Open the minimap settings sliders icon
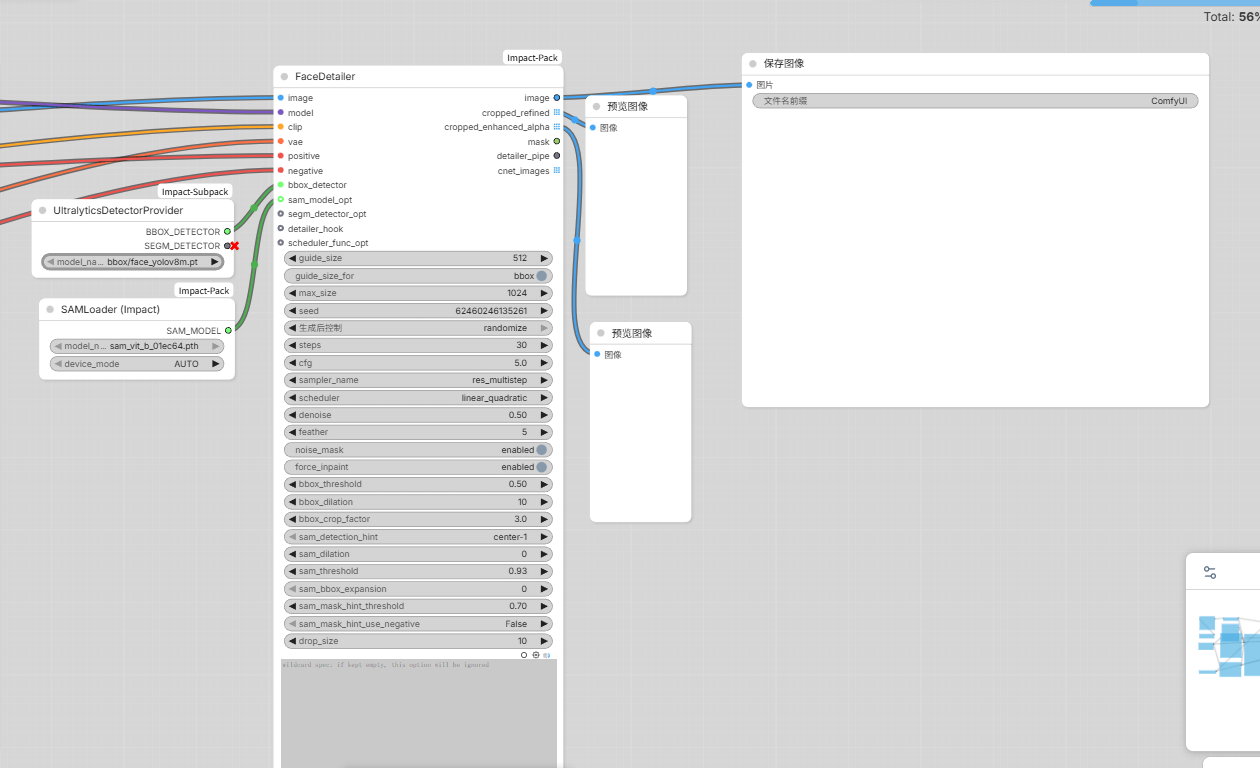This screenshot has height=768, width=1260. point(1210,573)
